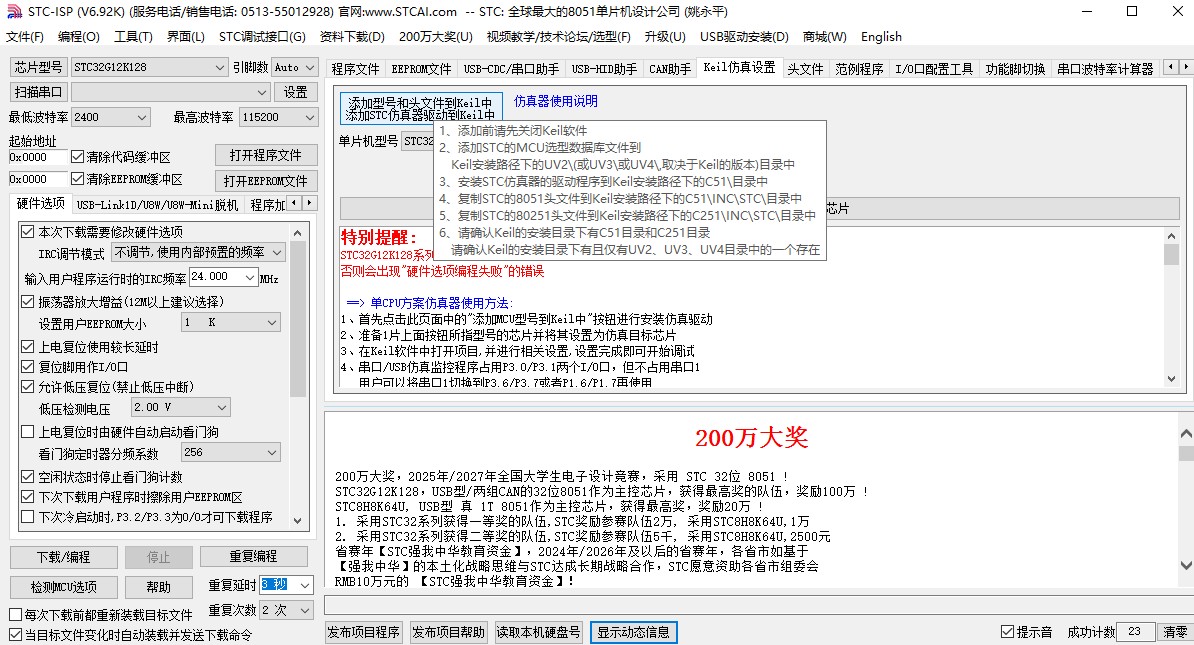Open the 串口波特率计算器 tab

coord(1105,69)
